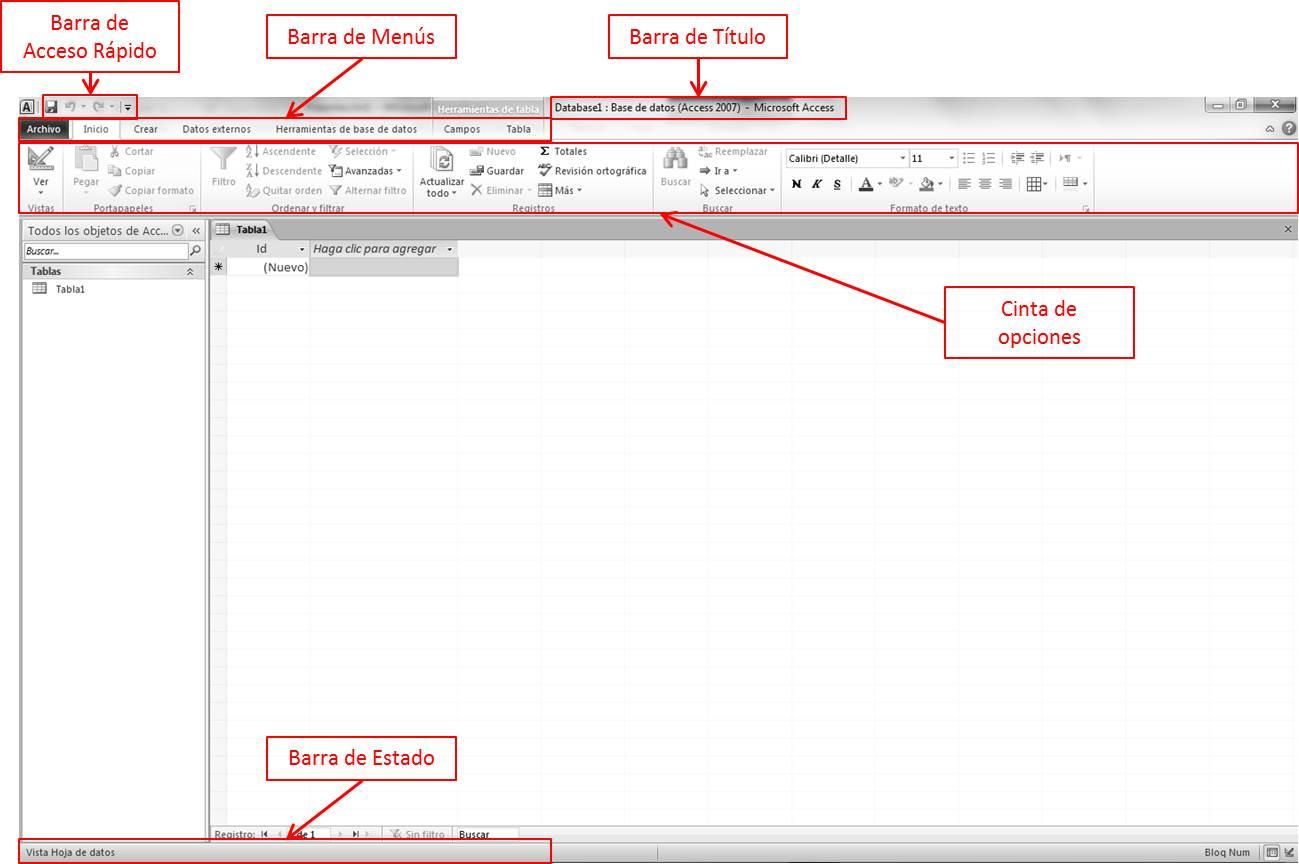
Task: Open the Calibri (Detalle) font dropdown
Action: (x=903, y=158)
